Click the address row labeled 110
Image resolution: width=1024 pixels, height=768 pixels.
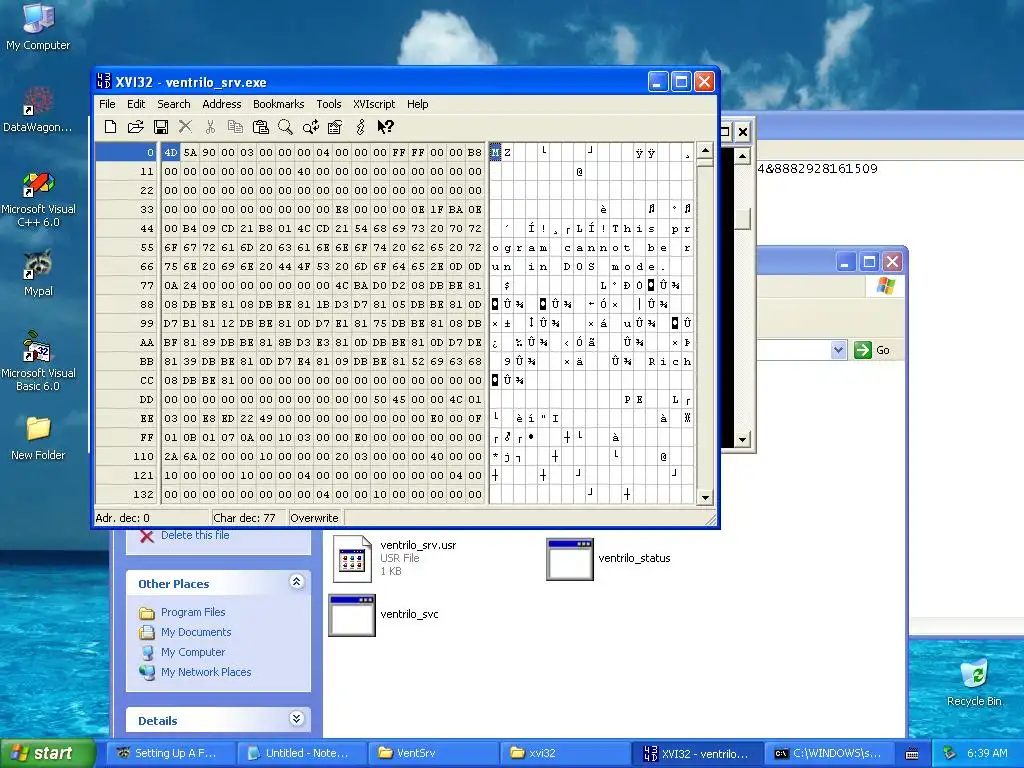point(127,456)
